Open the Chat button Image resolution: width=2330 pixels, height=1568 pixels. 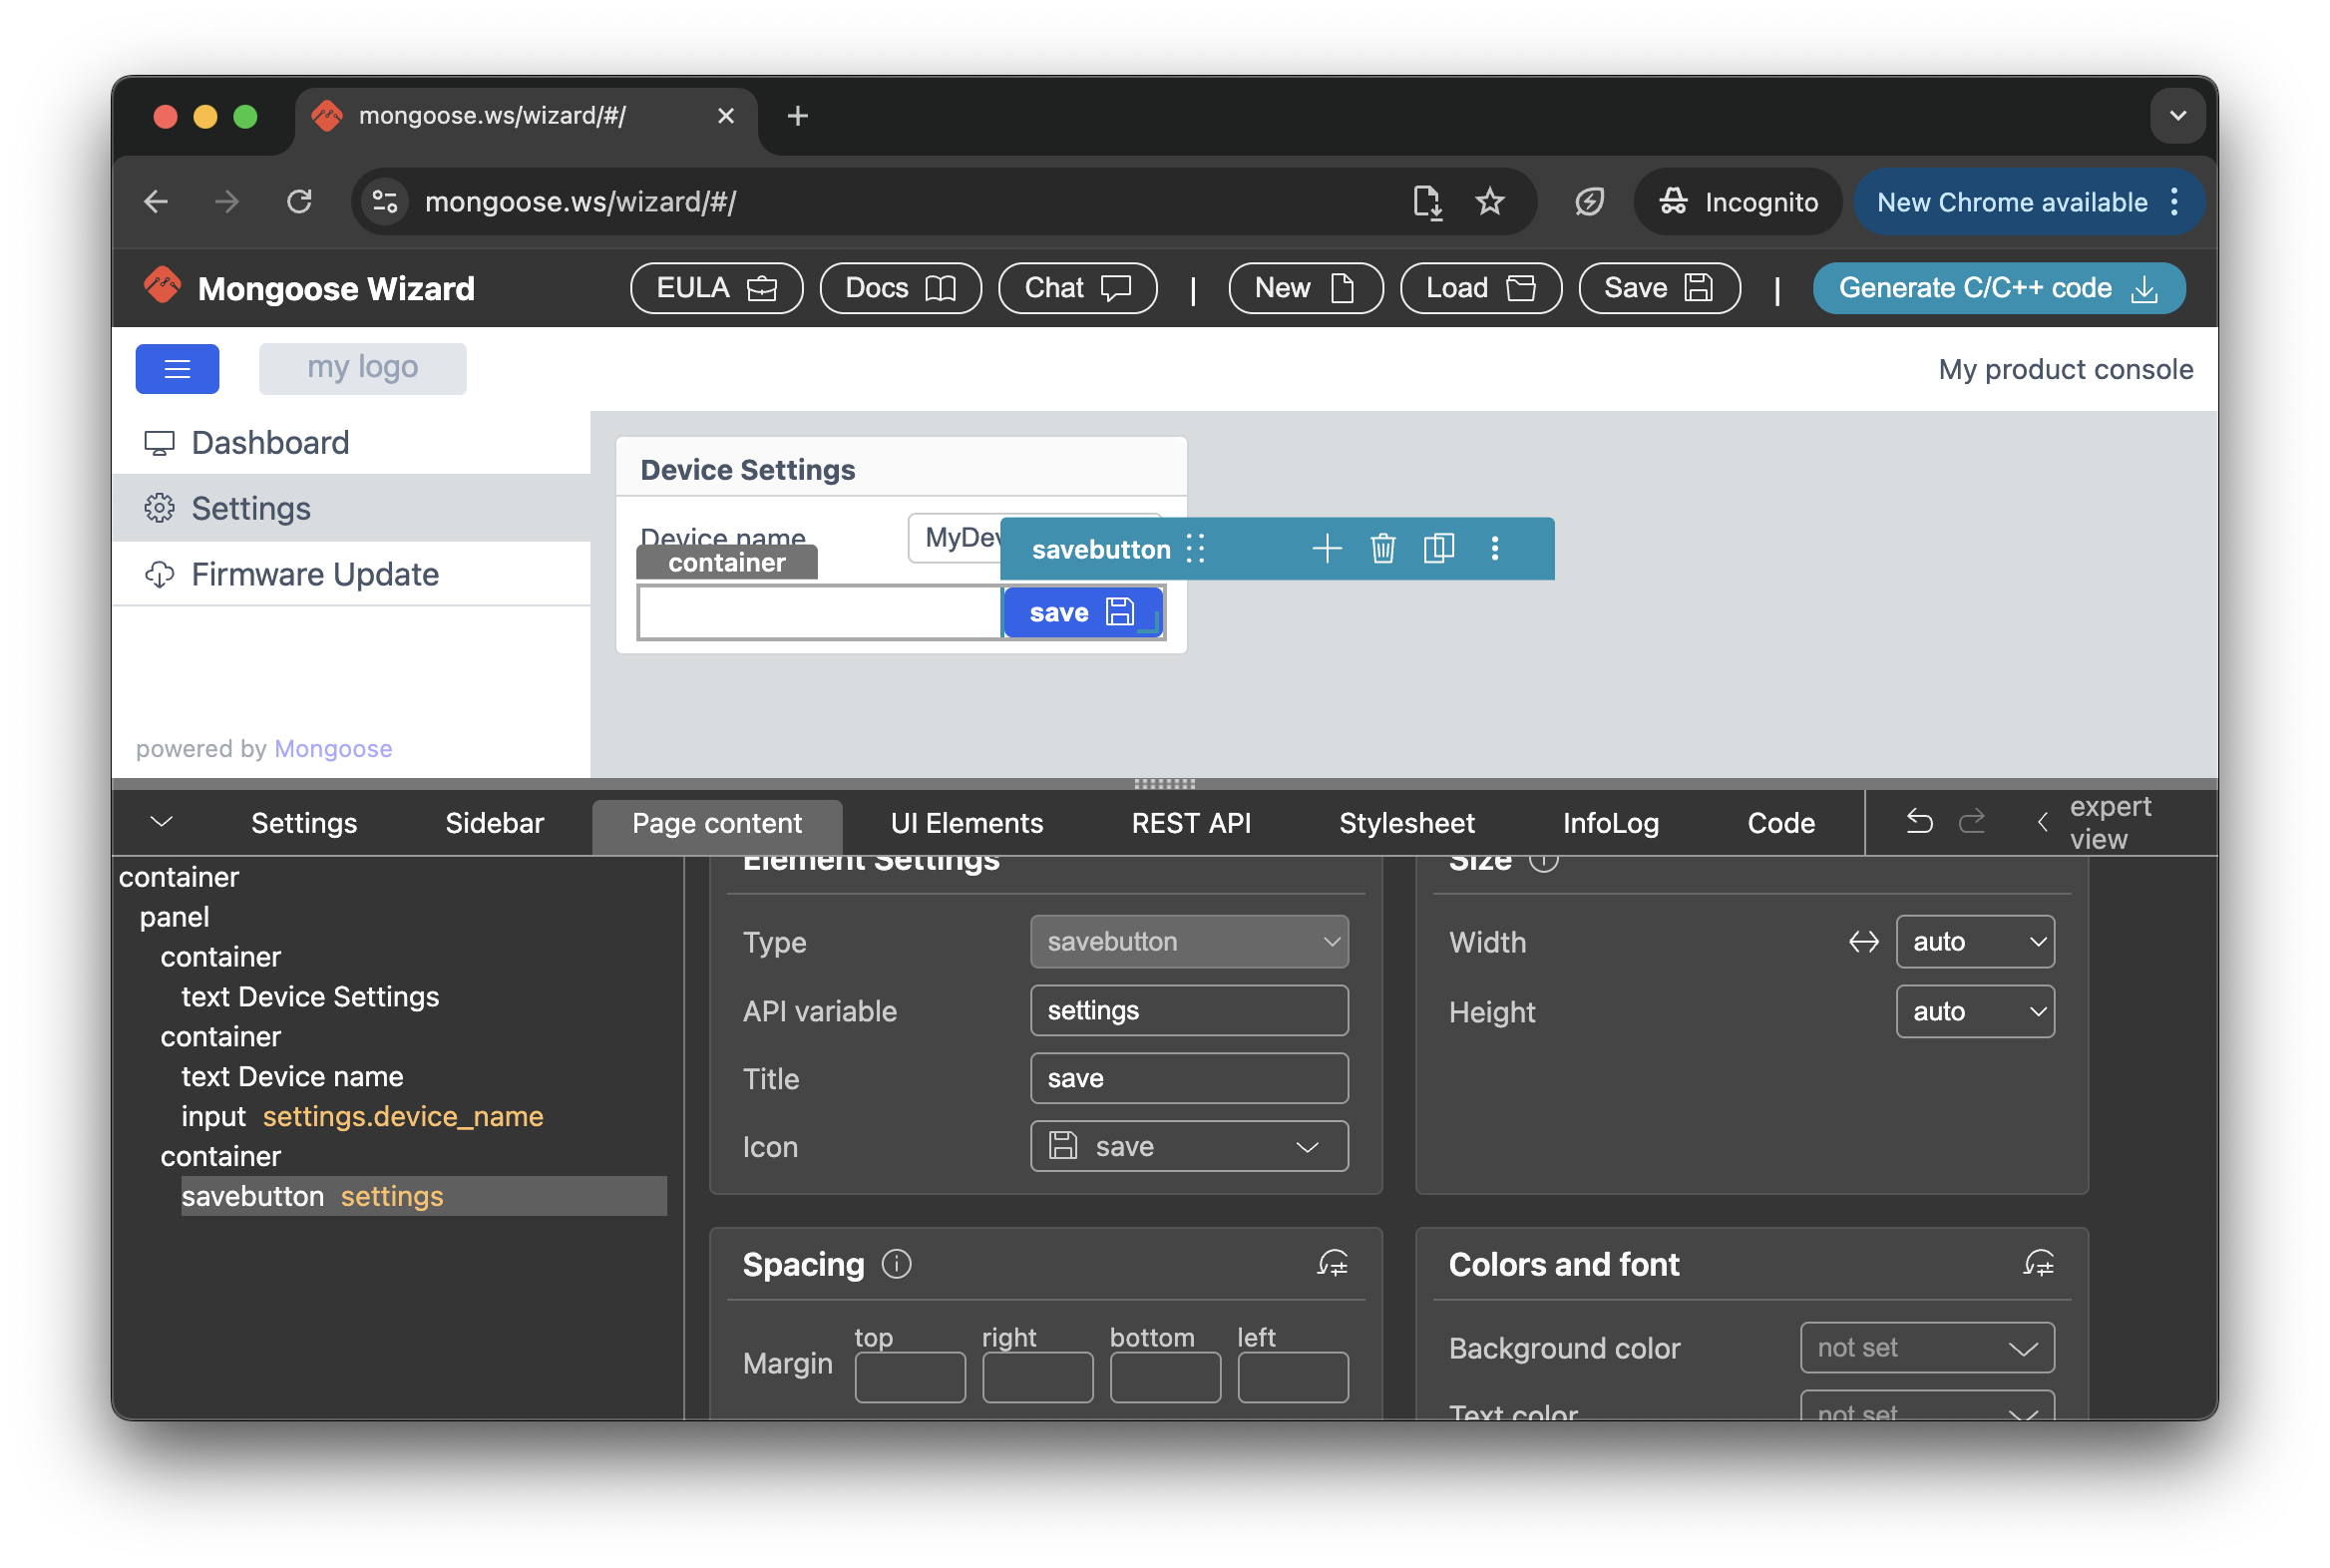tap(1077, 288)
